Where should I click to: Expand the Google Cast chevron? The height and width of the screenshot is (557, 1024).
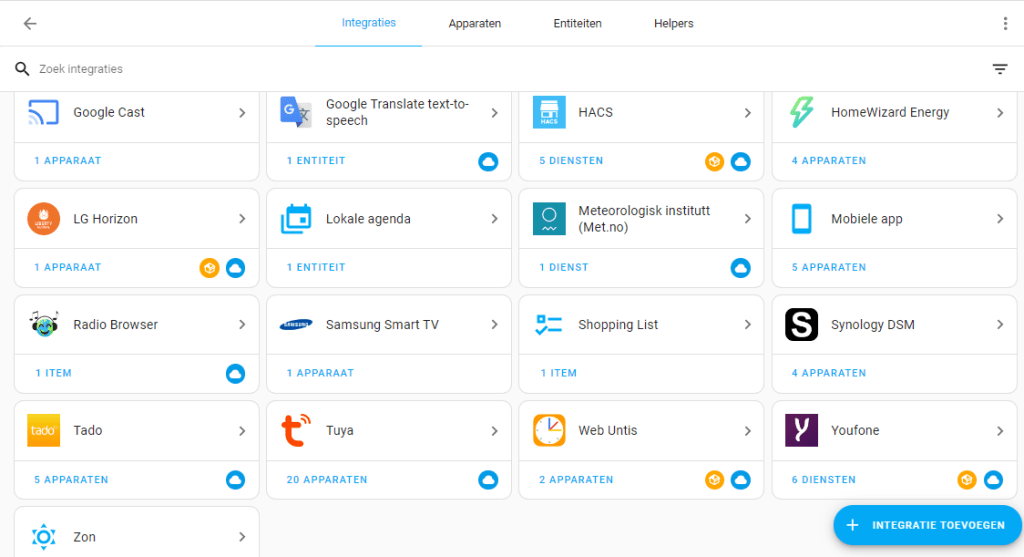242,113
